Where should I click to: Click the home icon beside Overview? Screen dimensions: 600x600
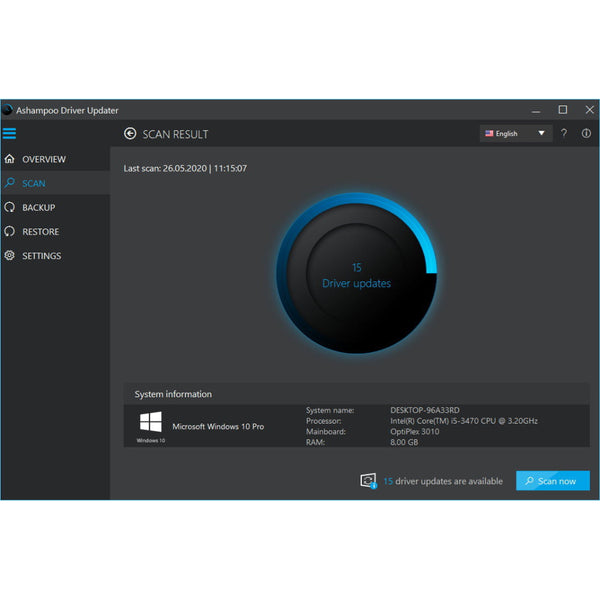[x=10, y=158]
